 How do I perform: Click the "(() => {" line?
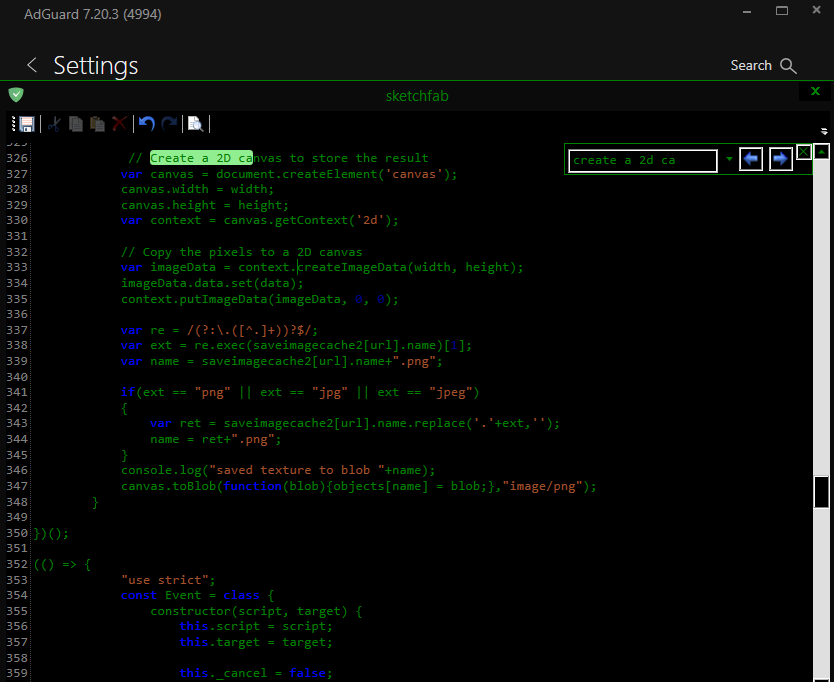pos(62,564)
